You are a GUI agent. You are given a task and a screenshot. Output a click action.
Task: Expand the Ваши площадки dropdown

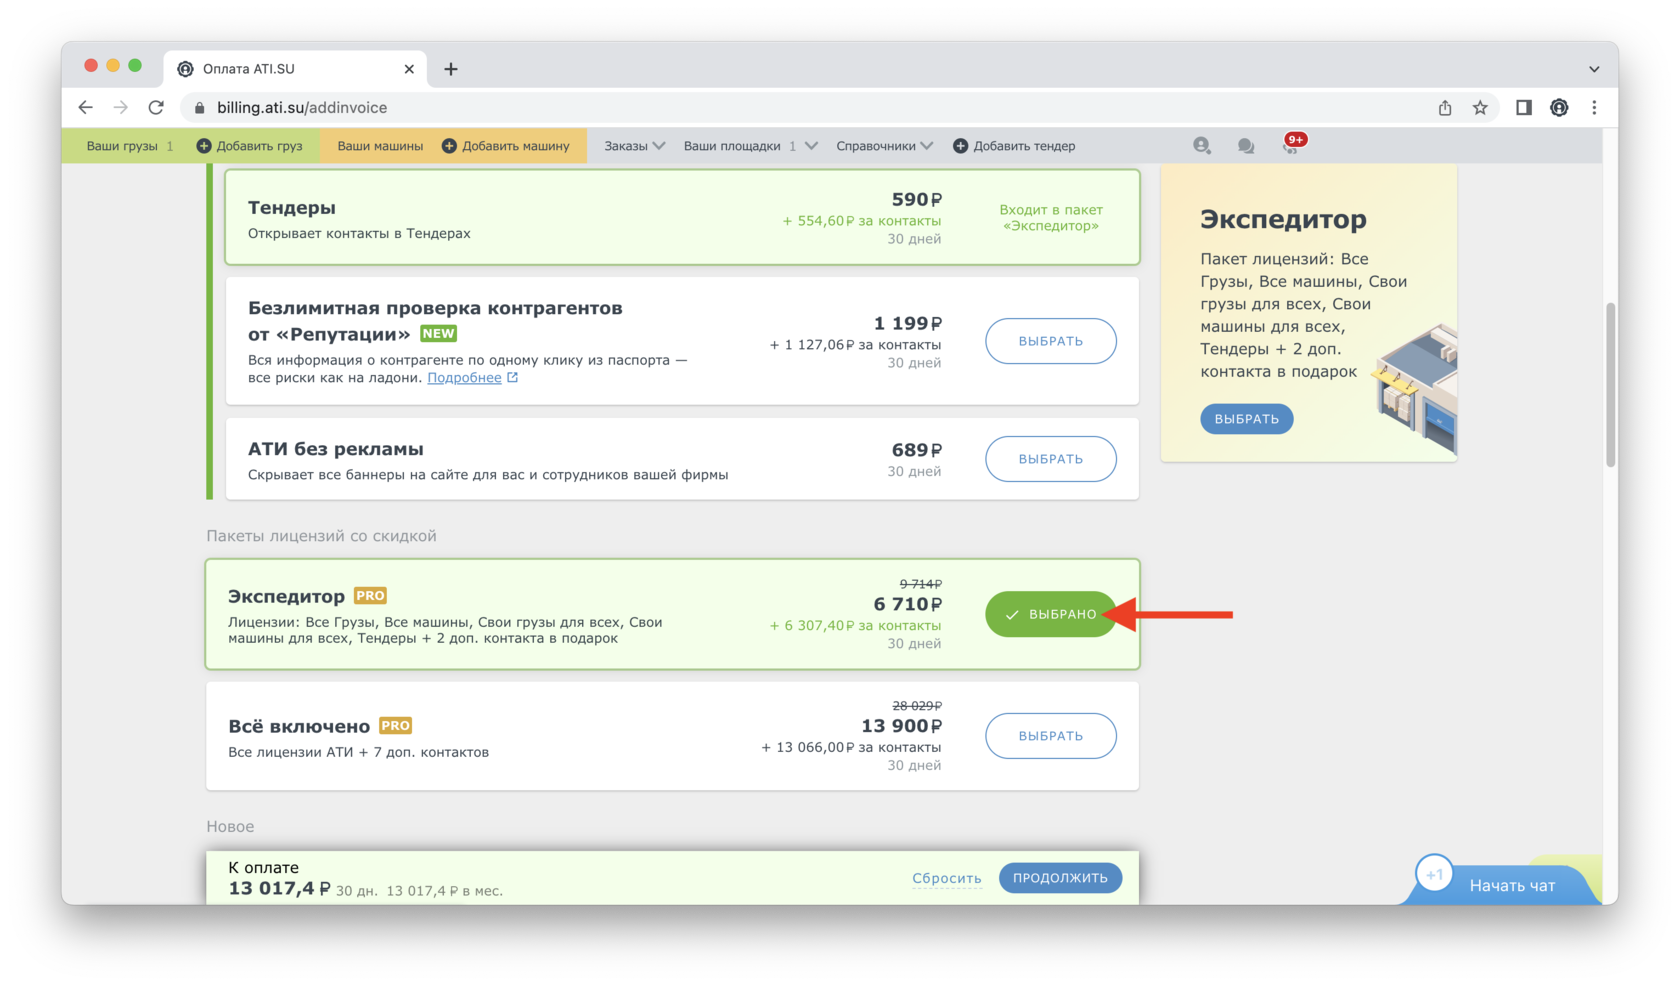point(751,146)
